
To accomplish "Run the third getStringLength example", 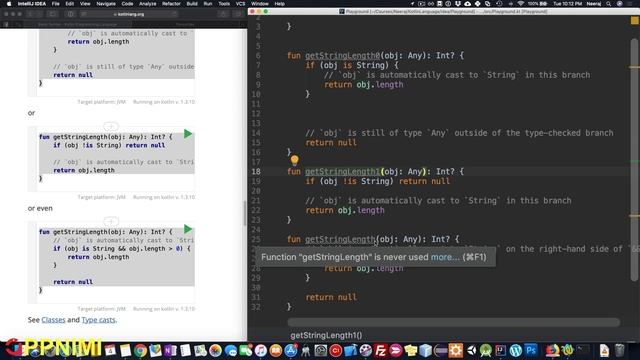I will 188,229.
